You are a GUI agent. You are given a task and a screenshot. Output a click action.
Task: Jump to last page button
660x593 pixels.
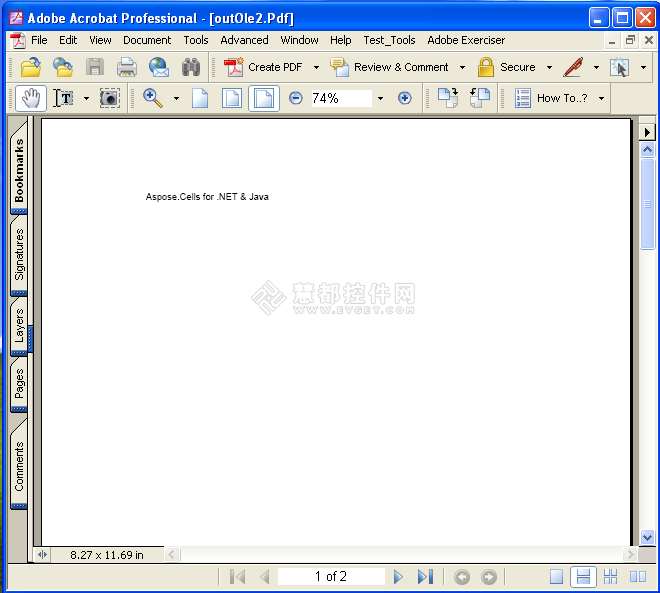click(x=425, y=577)
